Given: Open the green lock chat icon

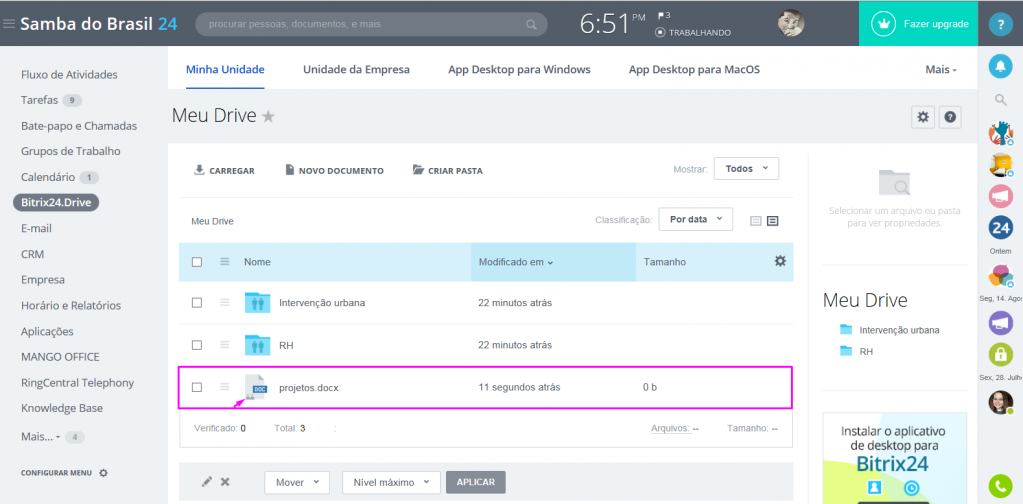Looking at the screenshot, I should coord(1000,354).
